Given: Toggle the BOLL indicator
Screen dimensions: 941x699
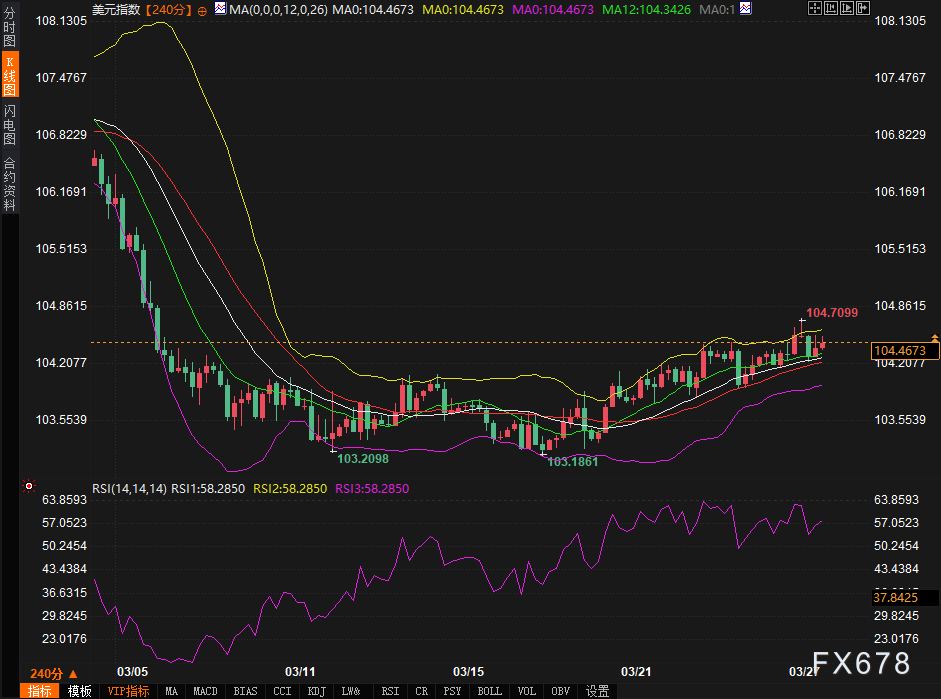Looking at the screenshot, I should (489, 691).
